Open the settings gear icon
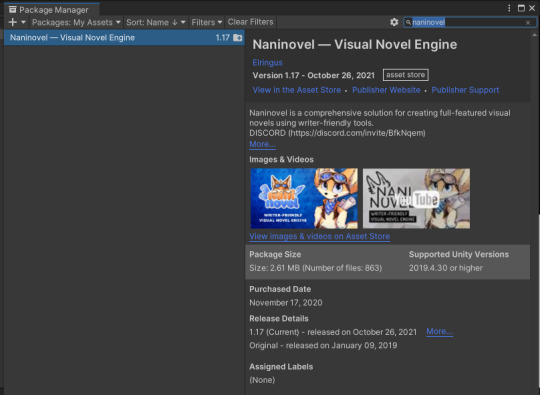The width and height of the screenshot is (540, 395). click(394, 22)
